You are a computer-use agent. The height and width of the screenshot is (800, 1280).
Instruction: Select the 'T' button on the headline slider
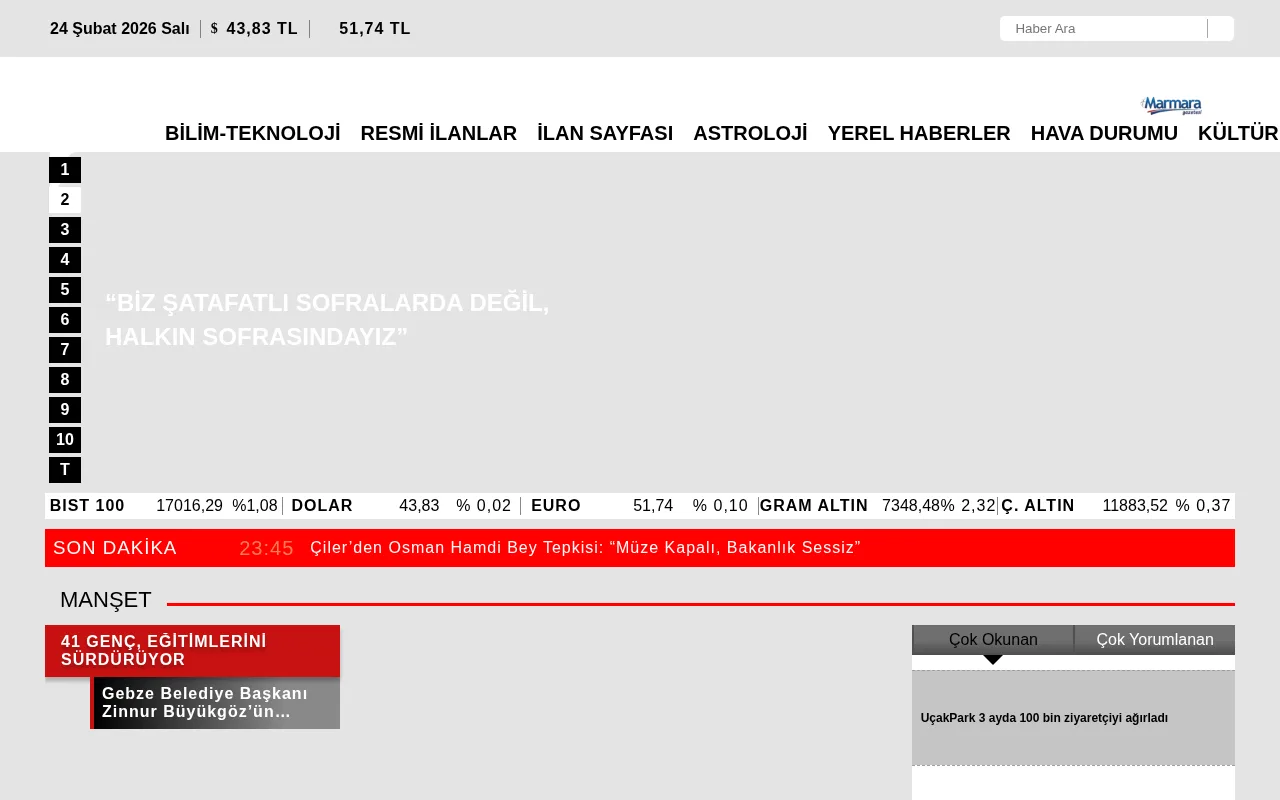pyautogui.click(x=65, y=469)
